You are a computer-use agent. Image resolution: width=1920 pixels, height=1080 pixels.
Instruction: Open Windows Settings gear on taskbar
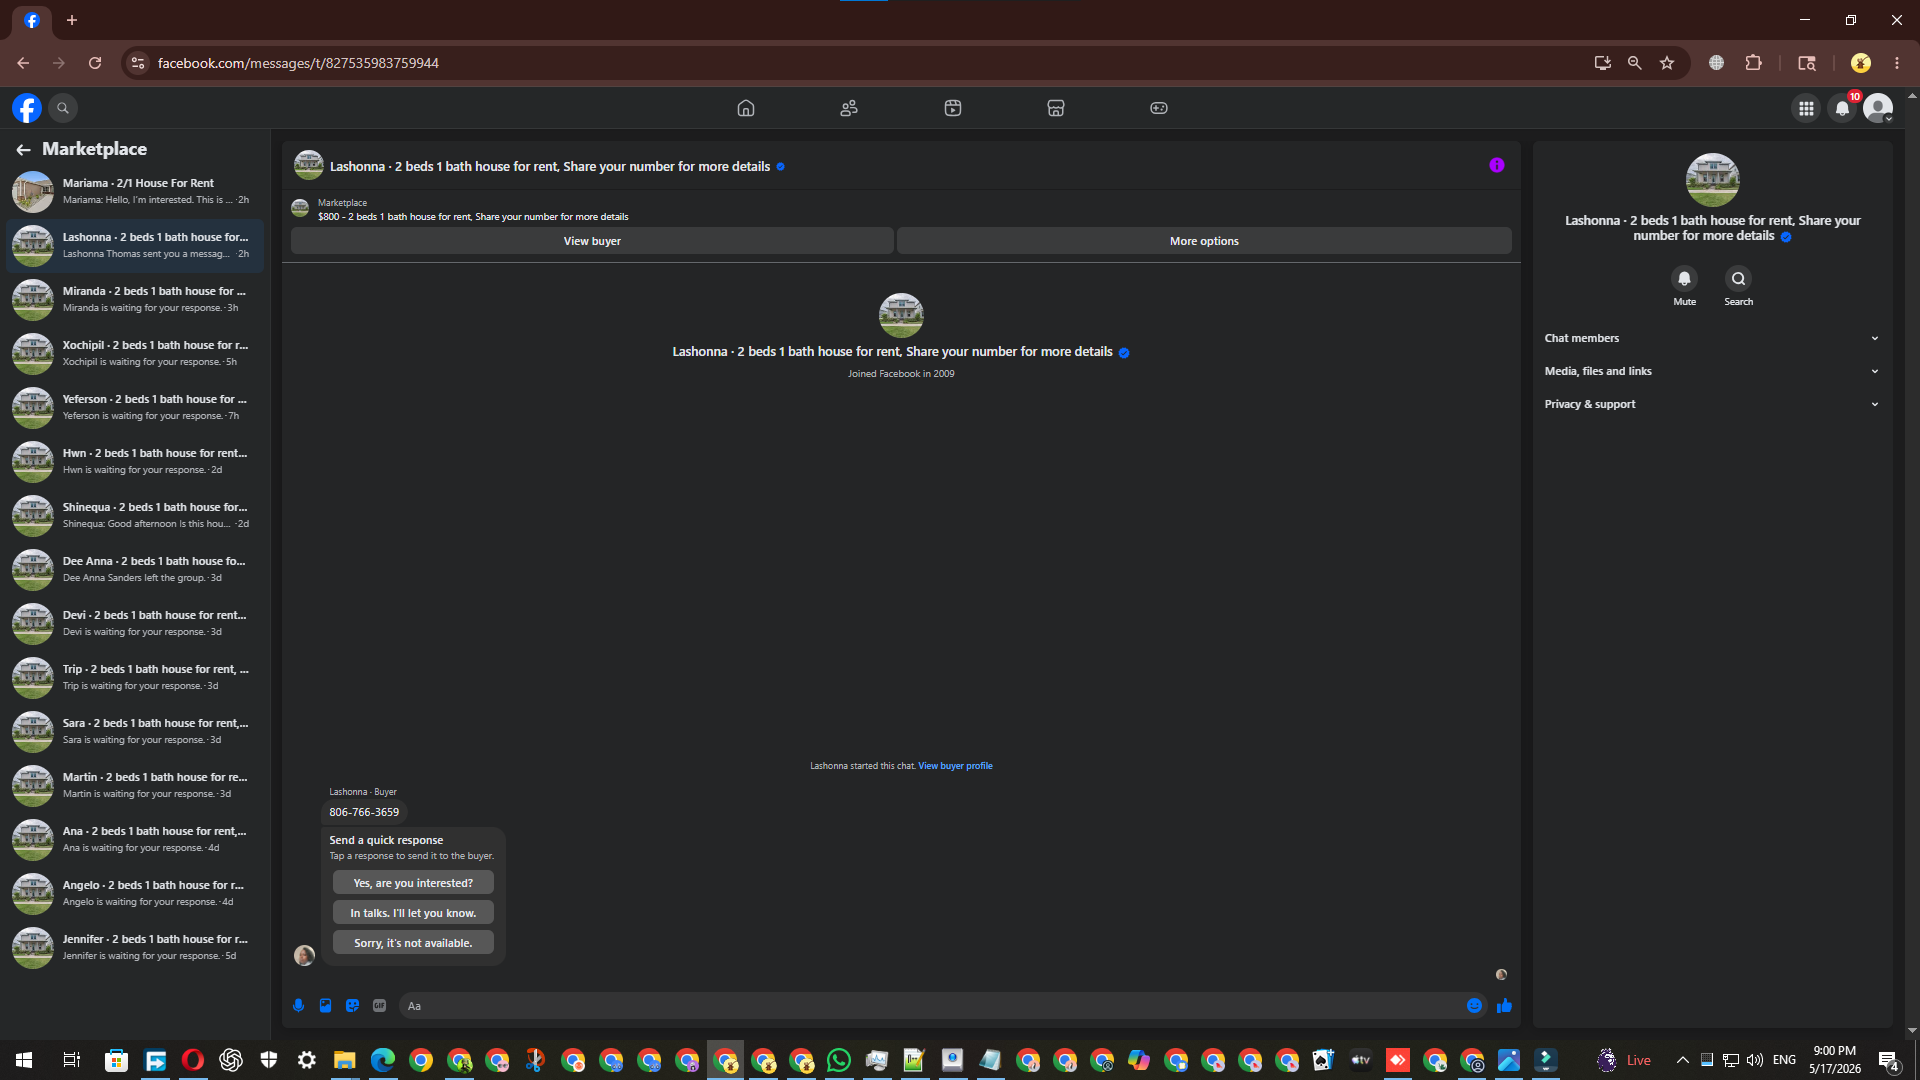[x=307, y=1060]
